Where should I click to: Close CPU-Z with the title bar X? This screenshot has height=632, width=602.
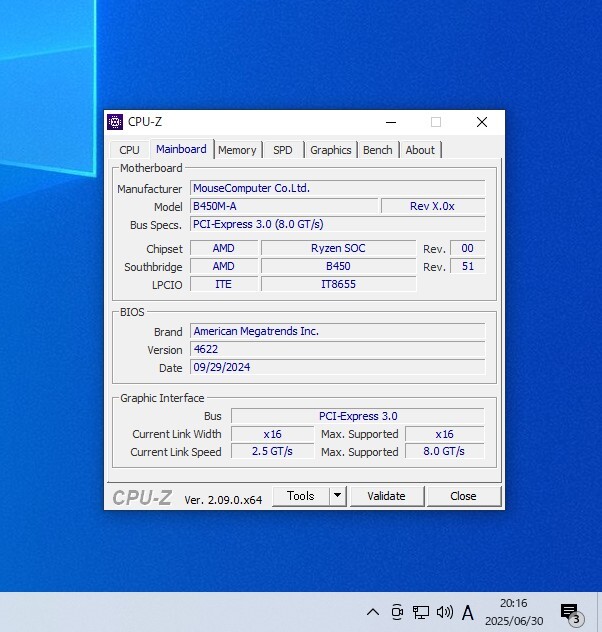[x=482, y=122]
